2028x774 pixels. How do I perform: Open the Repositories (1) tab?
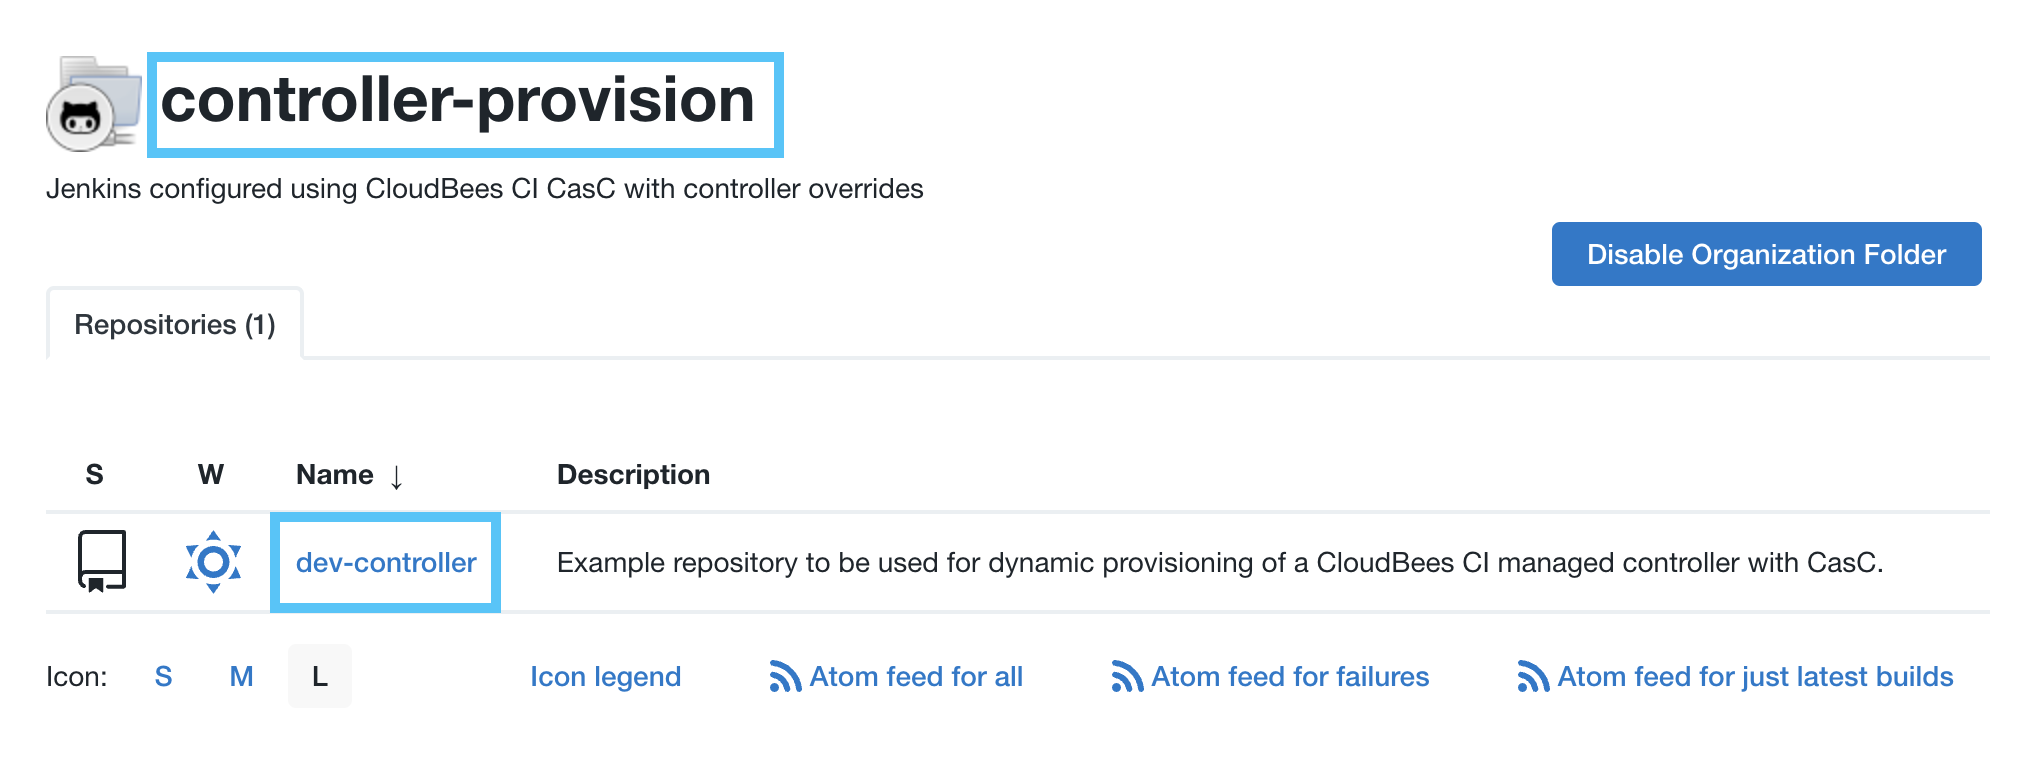175,325
